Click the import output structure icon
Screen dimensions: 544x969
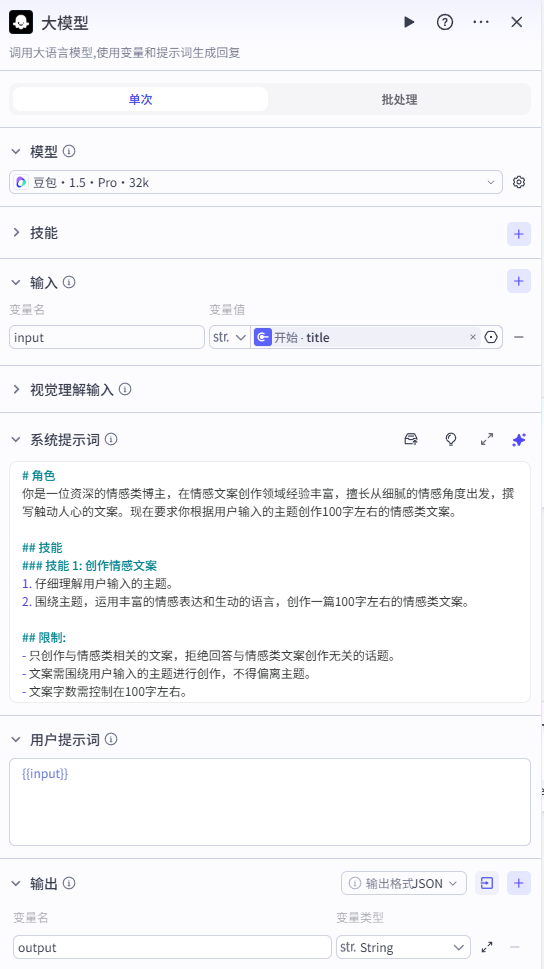pyautogui.click(x=487, y=883)
